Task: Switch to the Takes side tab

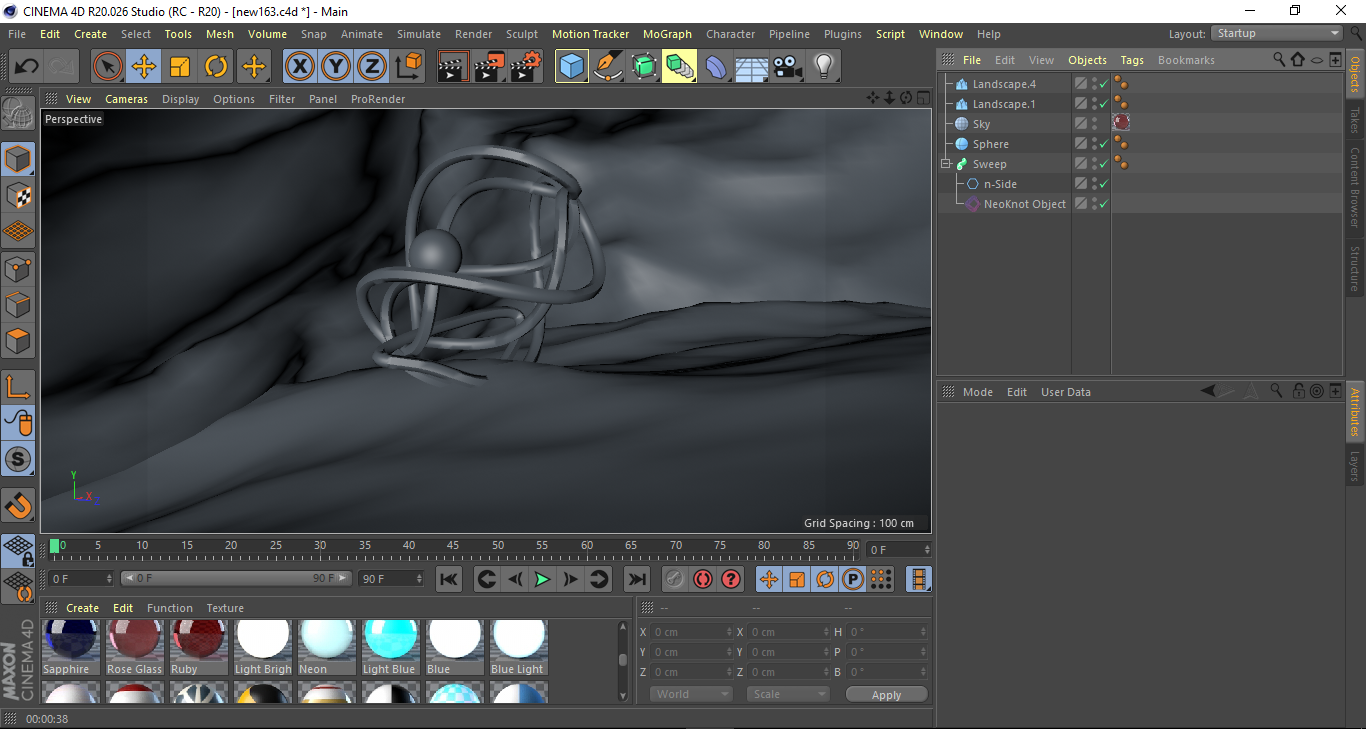Action: coord(1355,122)
